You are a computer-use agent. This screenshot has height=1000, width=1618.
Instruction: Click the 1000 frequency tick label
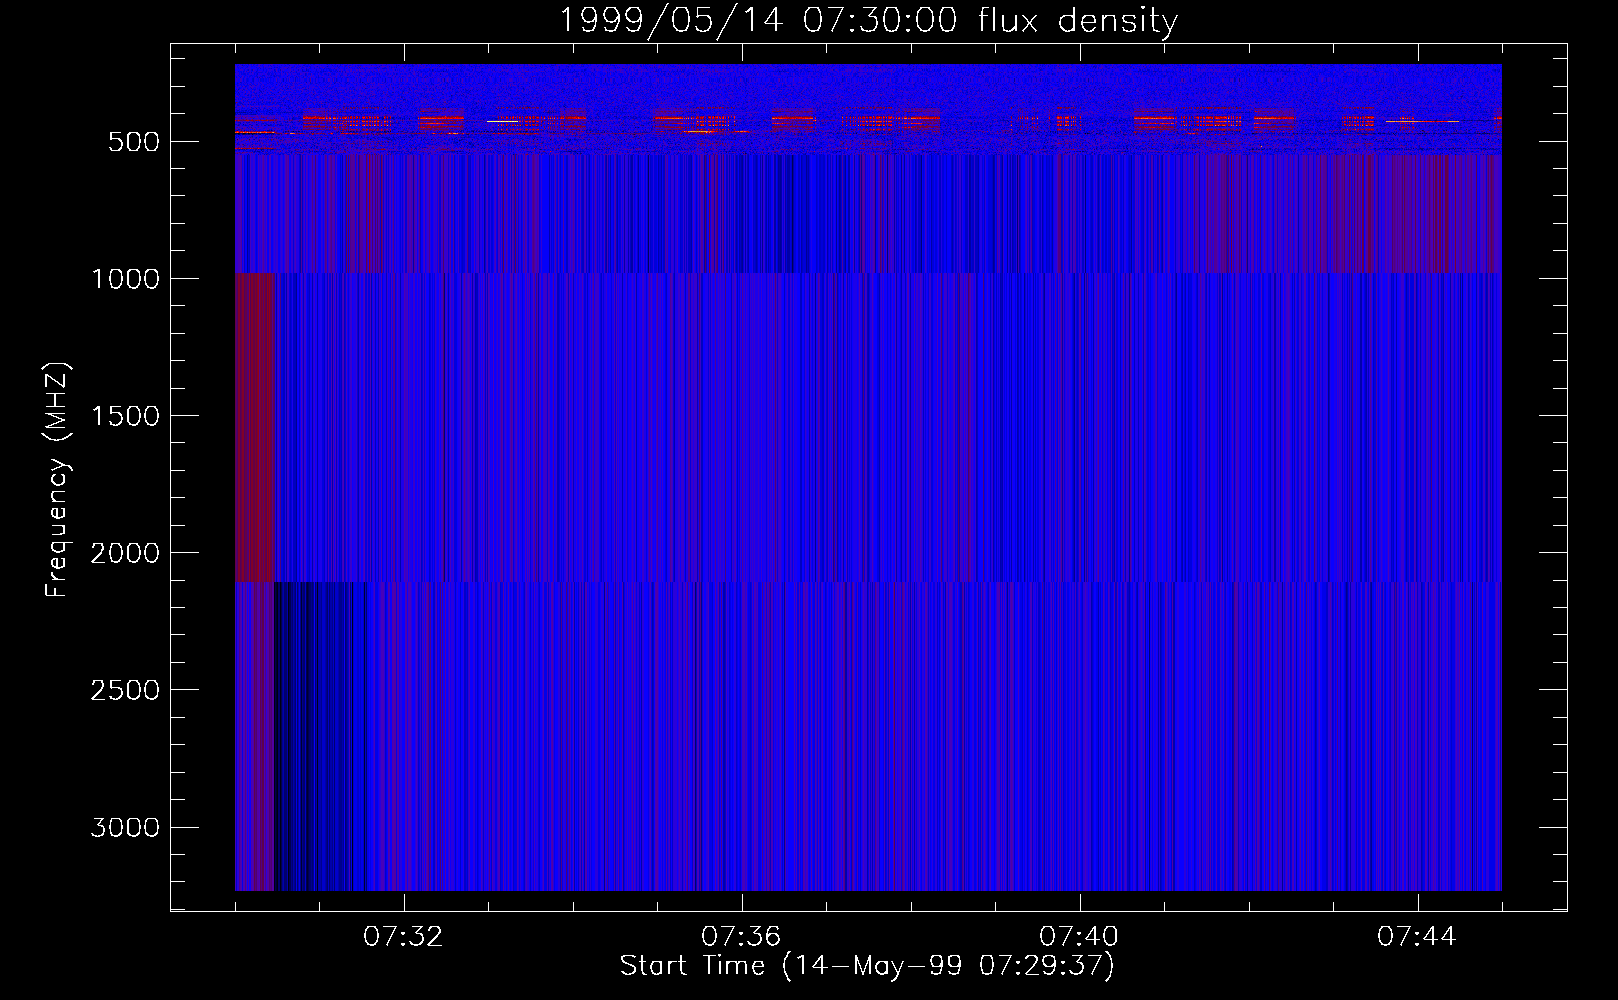pyautogui.click(x=125, y=279)
